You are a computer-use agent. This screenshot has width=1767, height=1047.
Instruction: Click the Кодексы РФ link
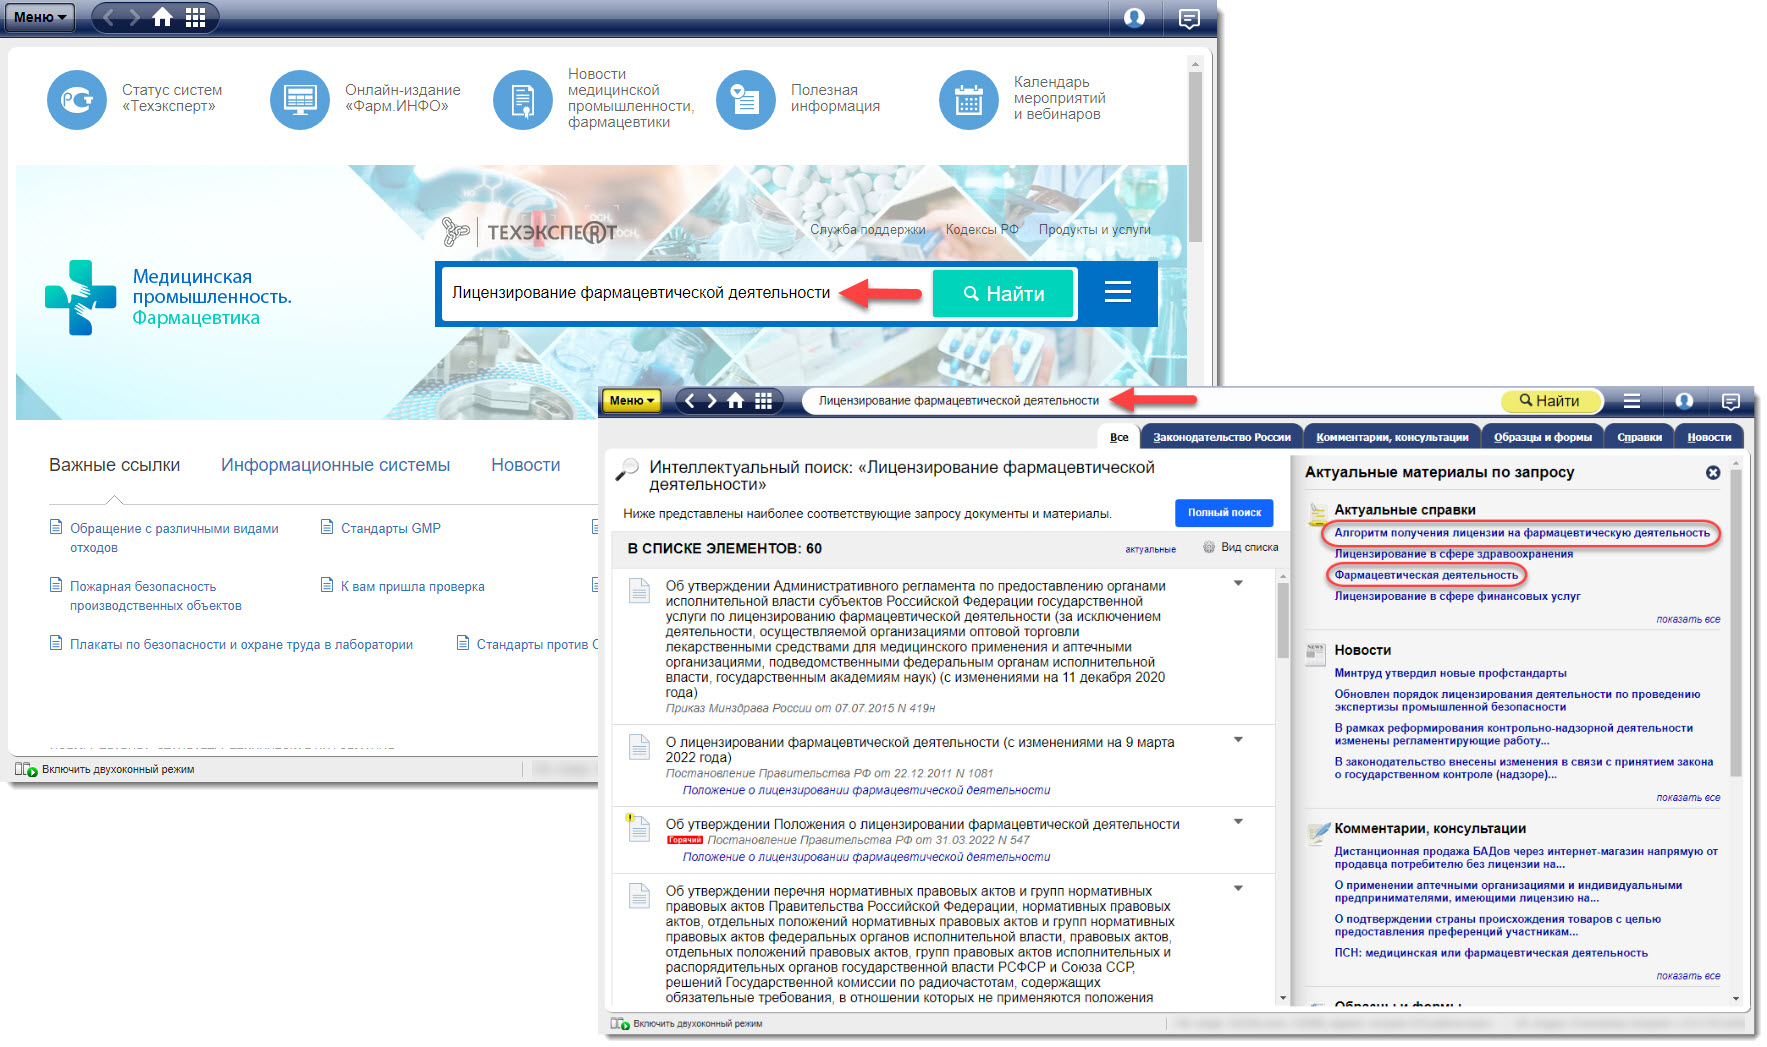pyautogui.click(x=982, y=229)
